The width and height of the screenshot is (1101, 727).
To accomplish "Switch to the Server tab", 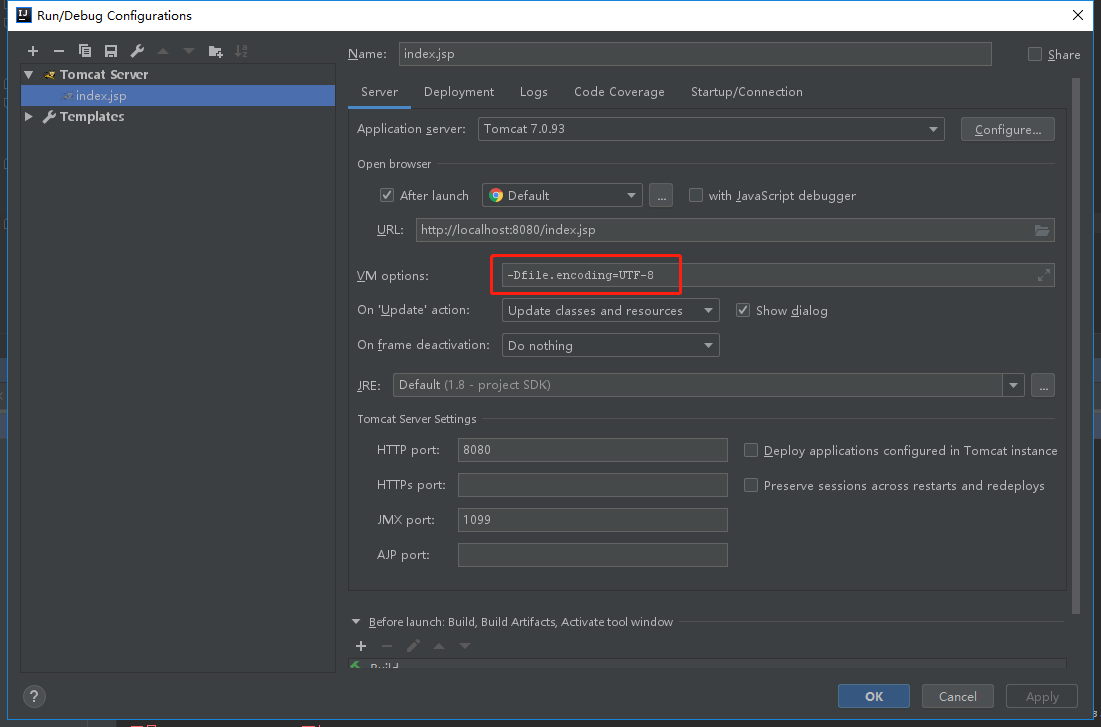I will [379, 92].
